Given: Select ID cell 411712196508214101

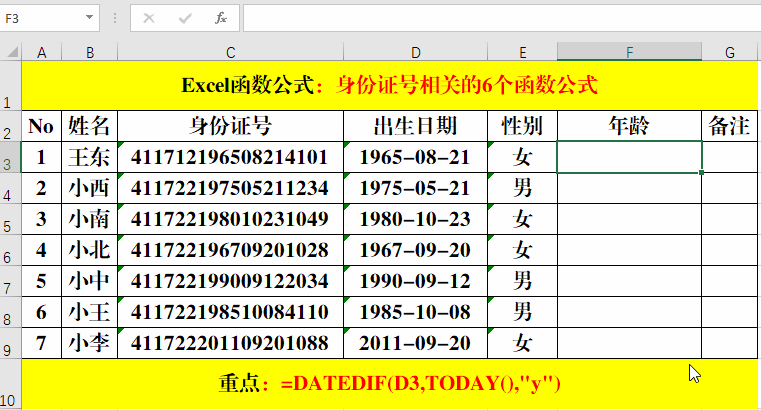Looking at the screenshot, I should point(231,157).
